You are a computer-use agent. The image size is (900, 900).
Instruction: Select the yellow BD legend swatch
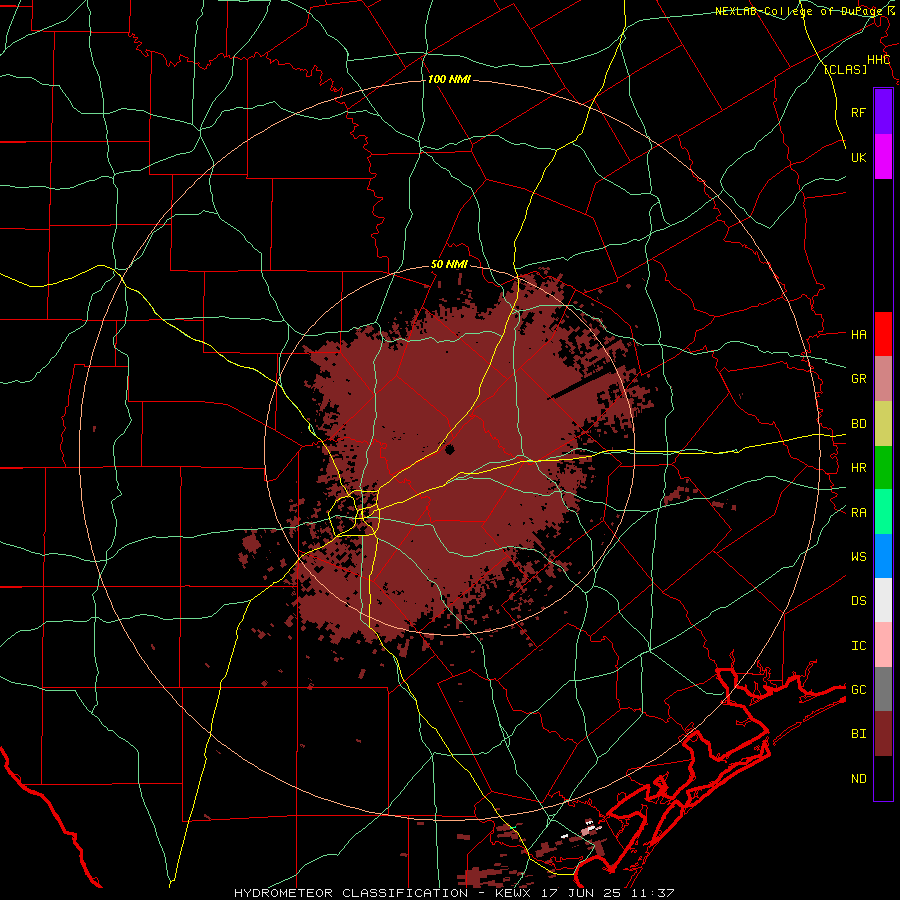pos(883,423)
